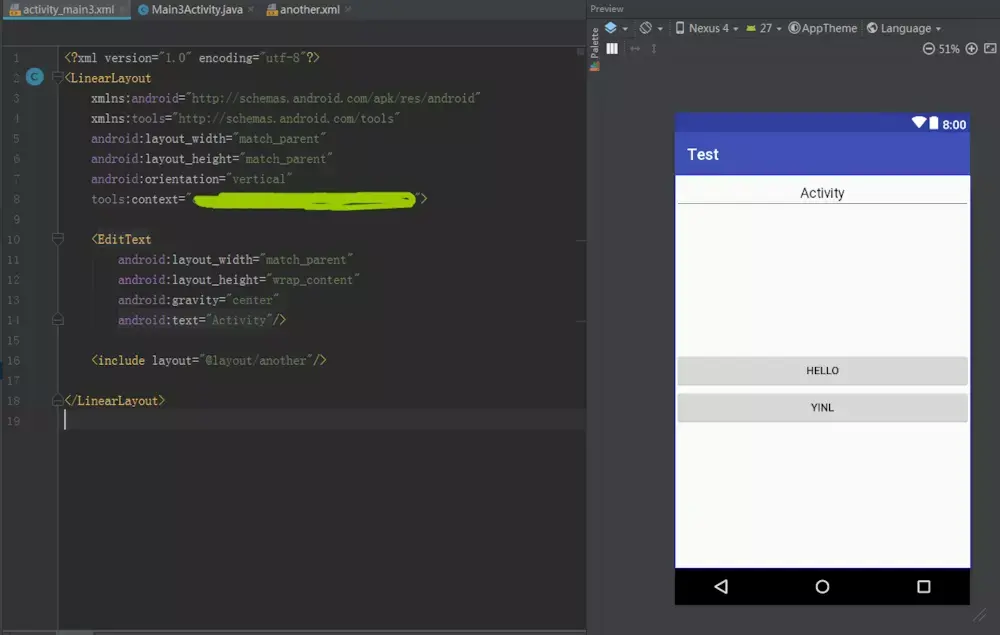Click the Activity text field in preview
Screen dimensions: 1000x635
click(822, 193)
